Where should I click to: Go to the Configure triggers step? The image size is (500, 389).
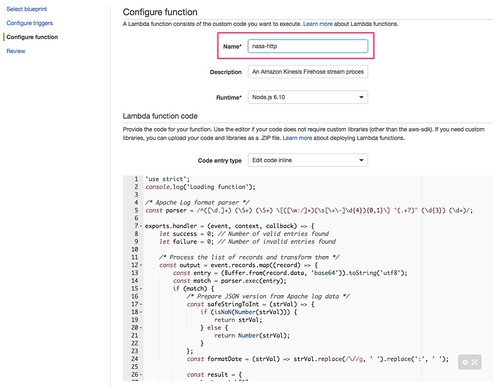point(30,23)
